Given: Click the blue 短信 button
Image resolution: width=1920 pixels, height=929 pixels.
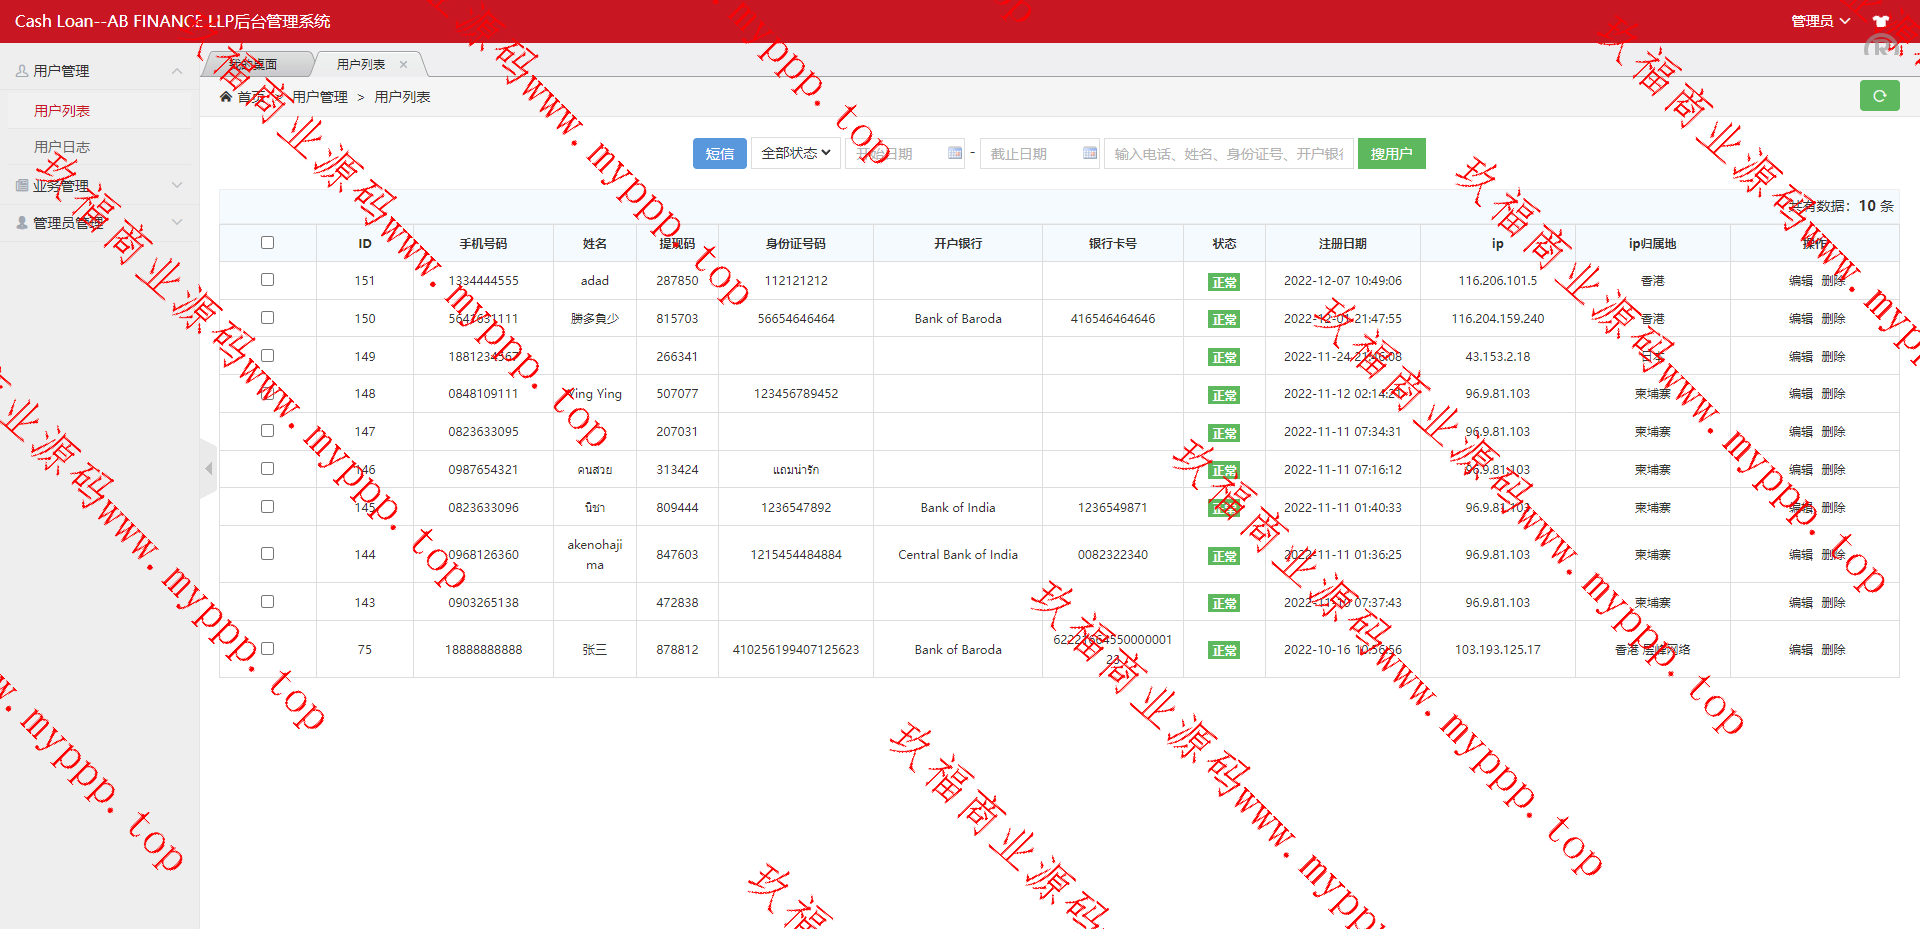Looking at the screenshot, I should (x=719, y=153).
